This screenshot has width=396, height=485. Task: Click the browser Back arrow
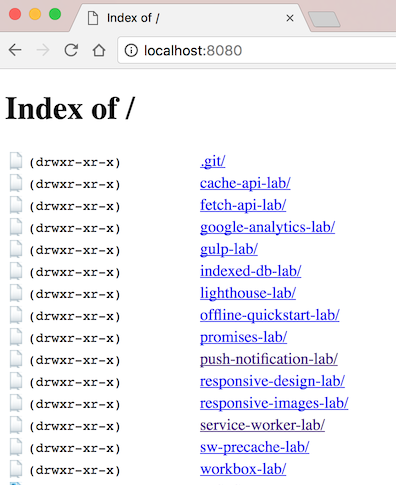[x=15, y=50]
